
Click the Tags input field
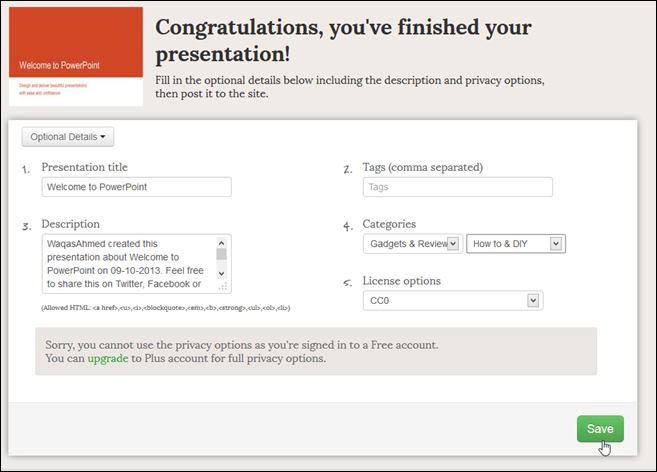pos(458,187)
